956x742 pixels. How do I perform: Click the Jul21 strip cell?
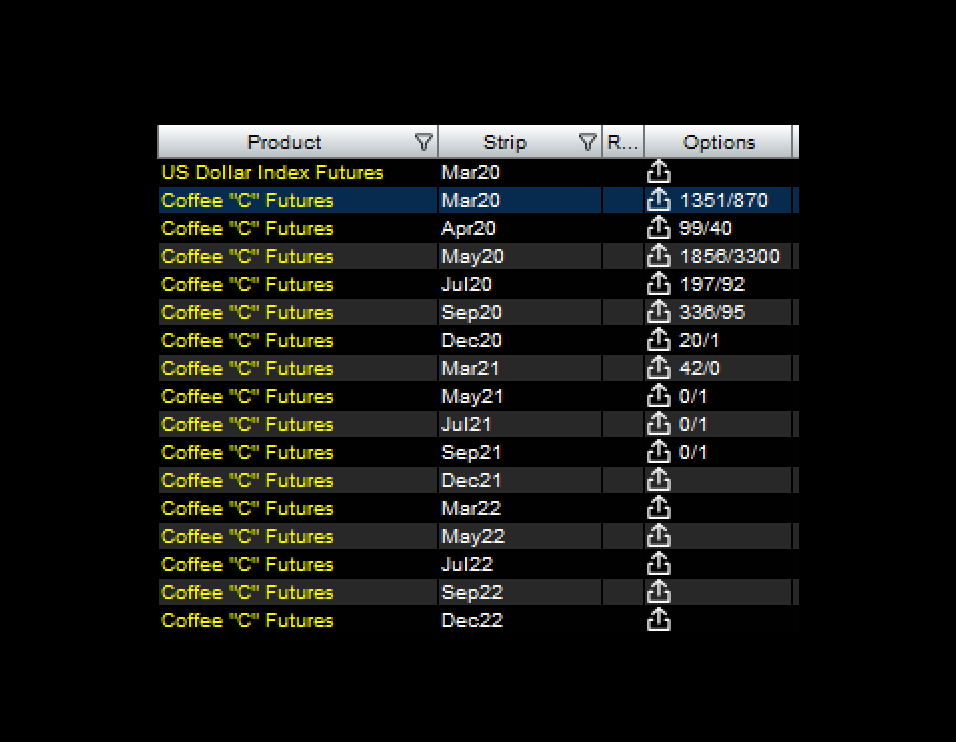[519, 425]
